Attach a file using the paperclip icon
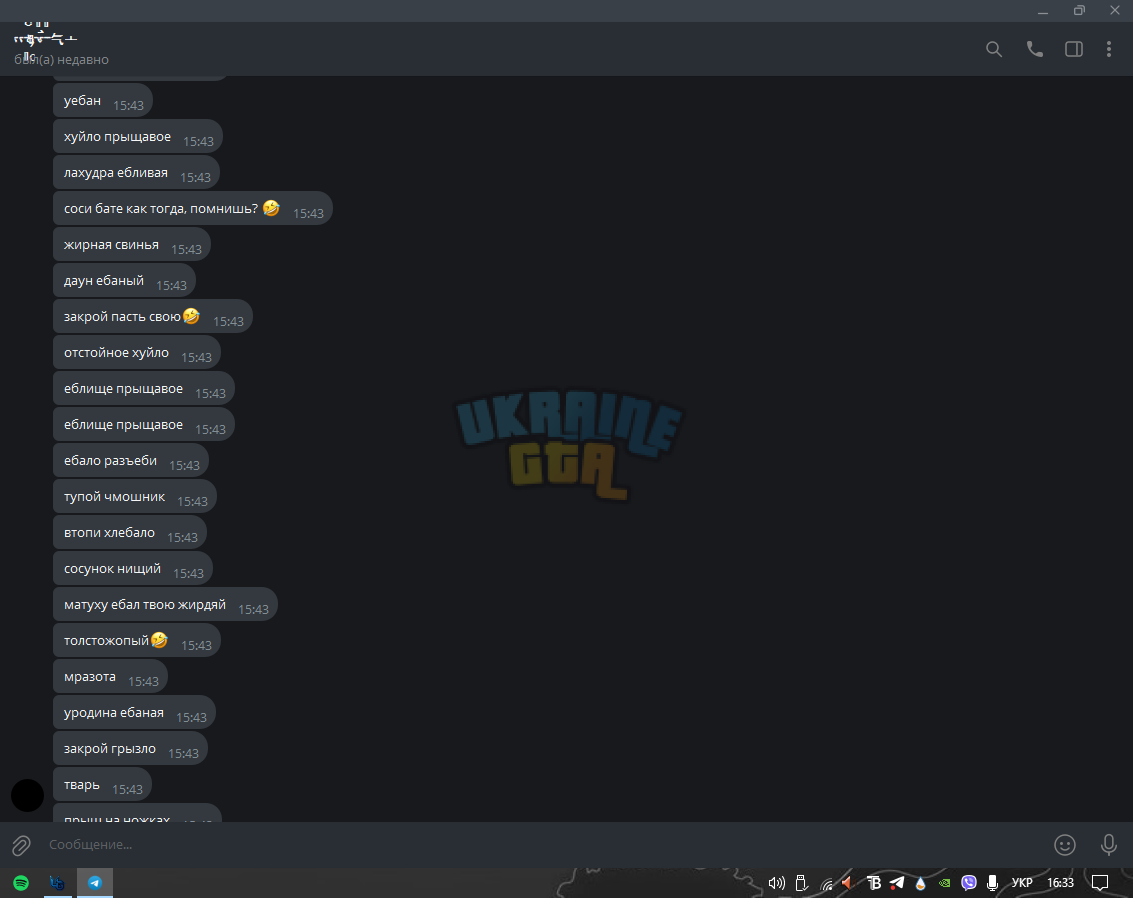The width and height of the screenshot is (1133, 898). [21, 845]
